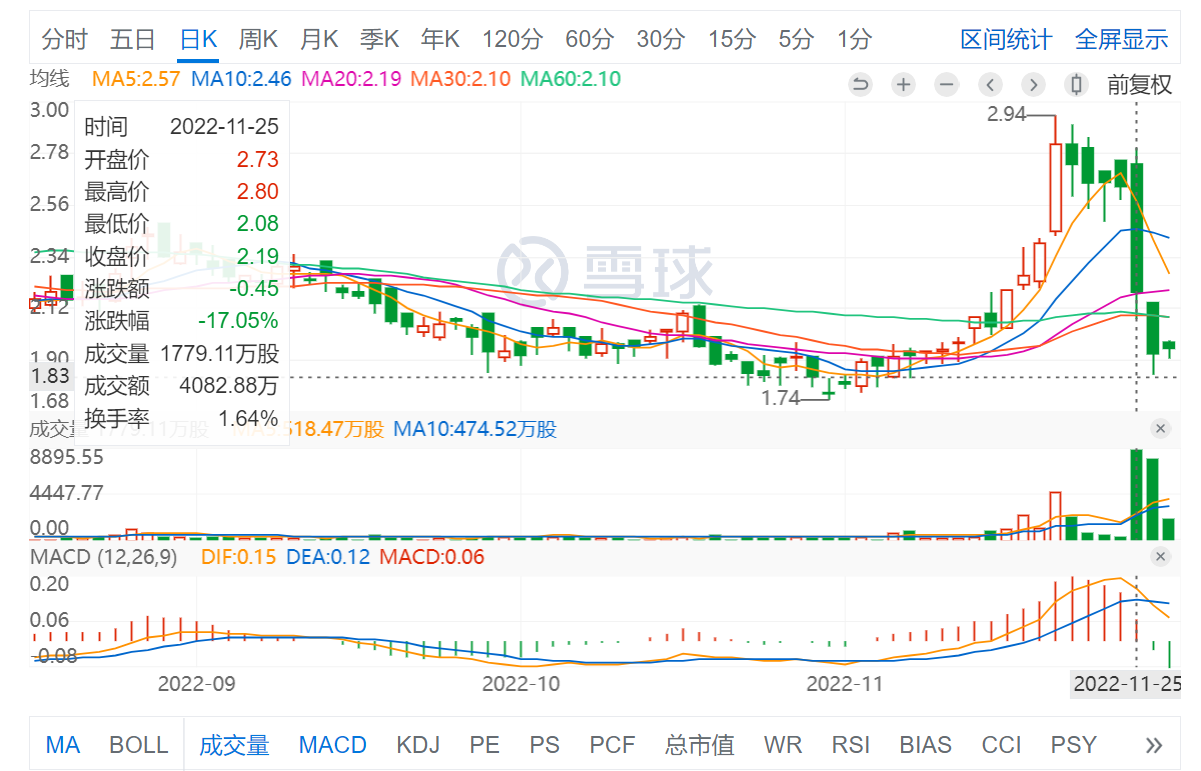Image resolution: width=1201 pixels, height=771 pixels.
Task: Toggle the BOLL overlay indicator
Action: pos(139,745)
